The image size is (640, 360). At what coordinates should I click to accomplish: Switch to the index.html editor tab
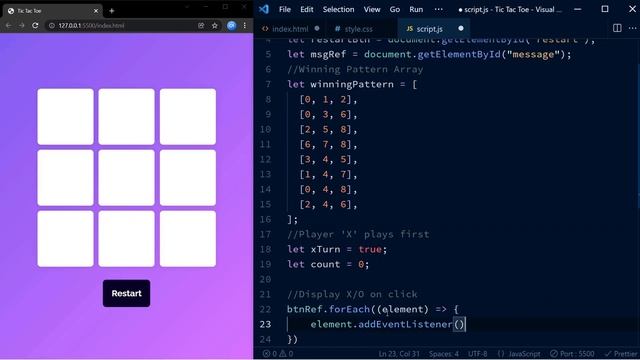point(290,29)
